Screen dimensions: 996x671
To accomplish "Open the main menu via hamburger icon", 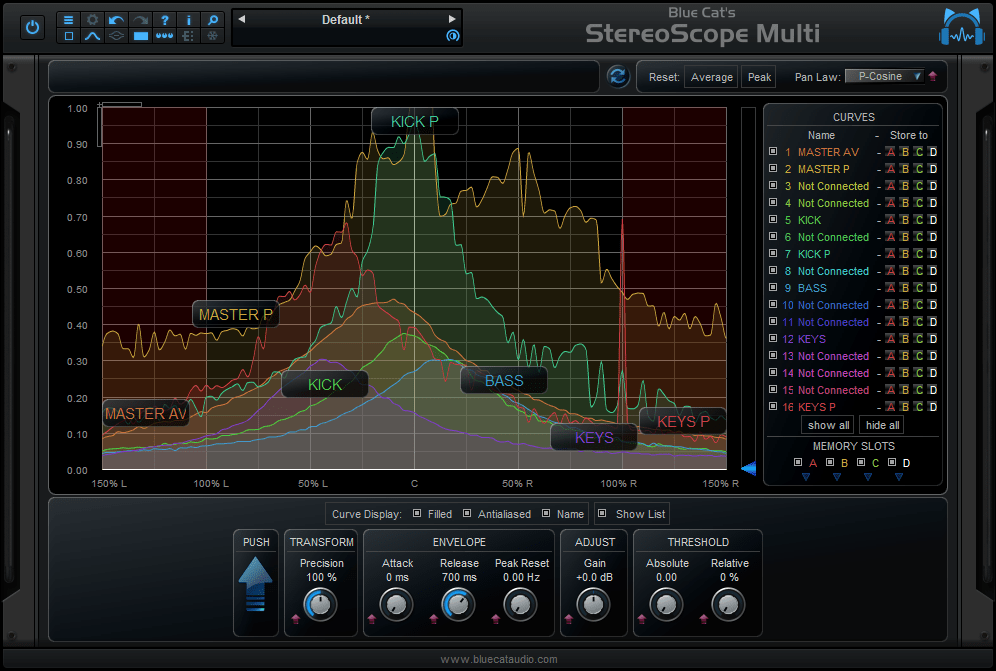I will [68, 20].
